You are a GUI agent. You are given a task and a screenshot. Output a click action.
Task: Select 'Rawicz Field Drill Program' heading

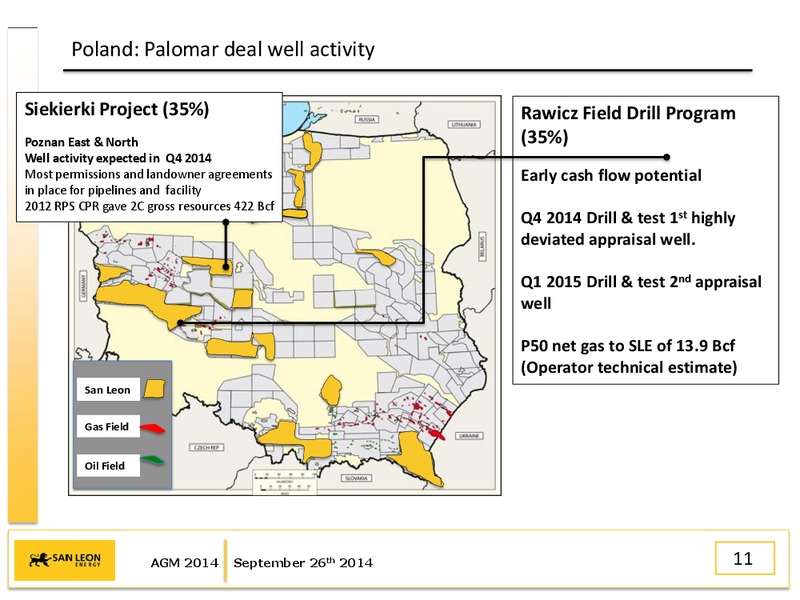(628, 113)
